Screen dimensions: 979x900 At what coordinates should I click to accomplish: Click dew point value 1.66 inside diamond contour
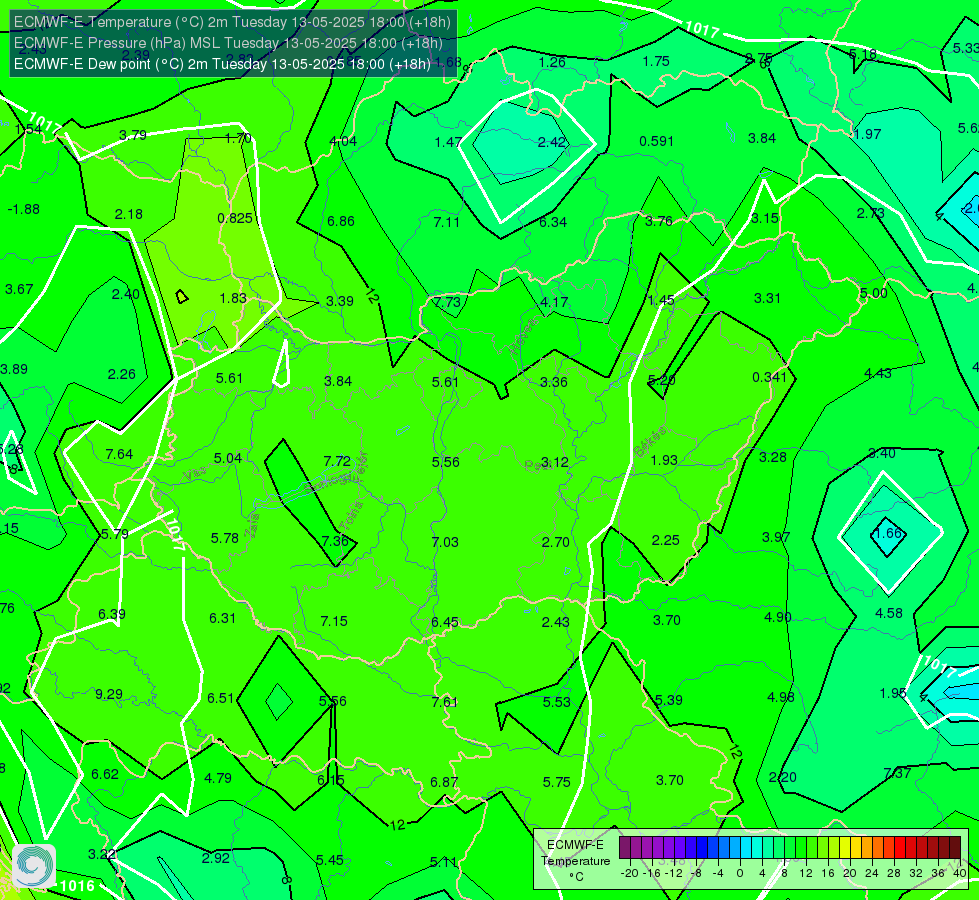887,533
